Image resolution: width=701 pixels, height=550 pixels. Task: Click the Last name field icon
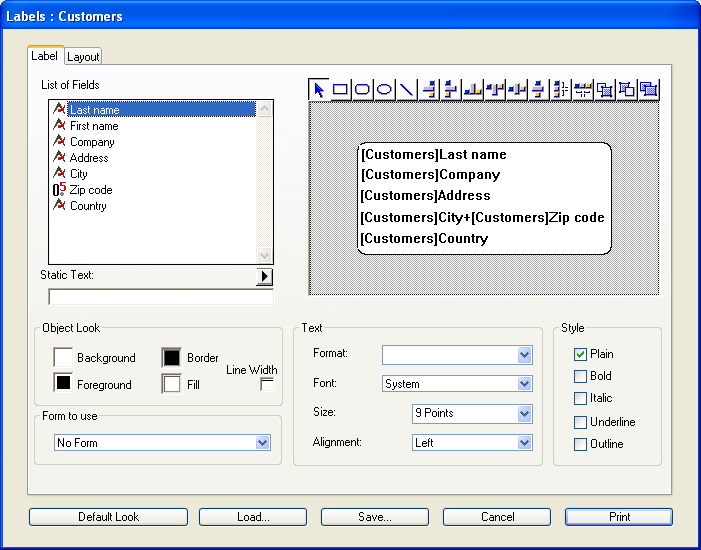point(59,110)
